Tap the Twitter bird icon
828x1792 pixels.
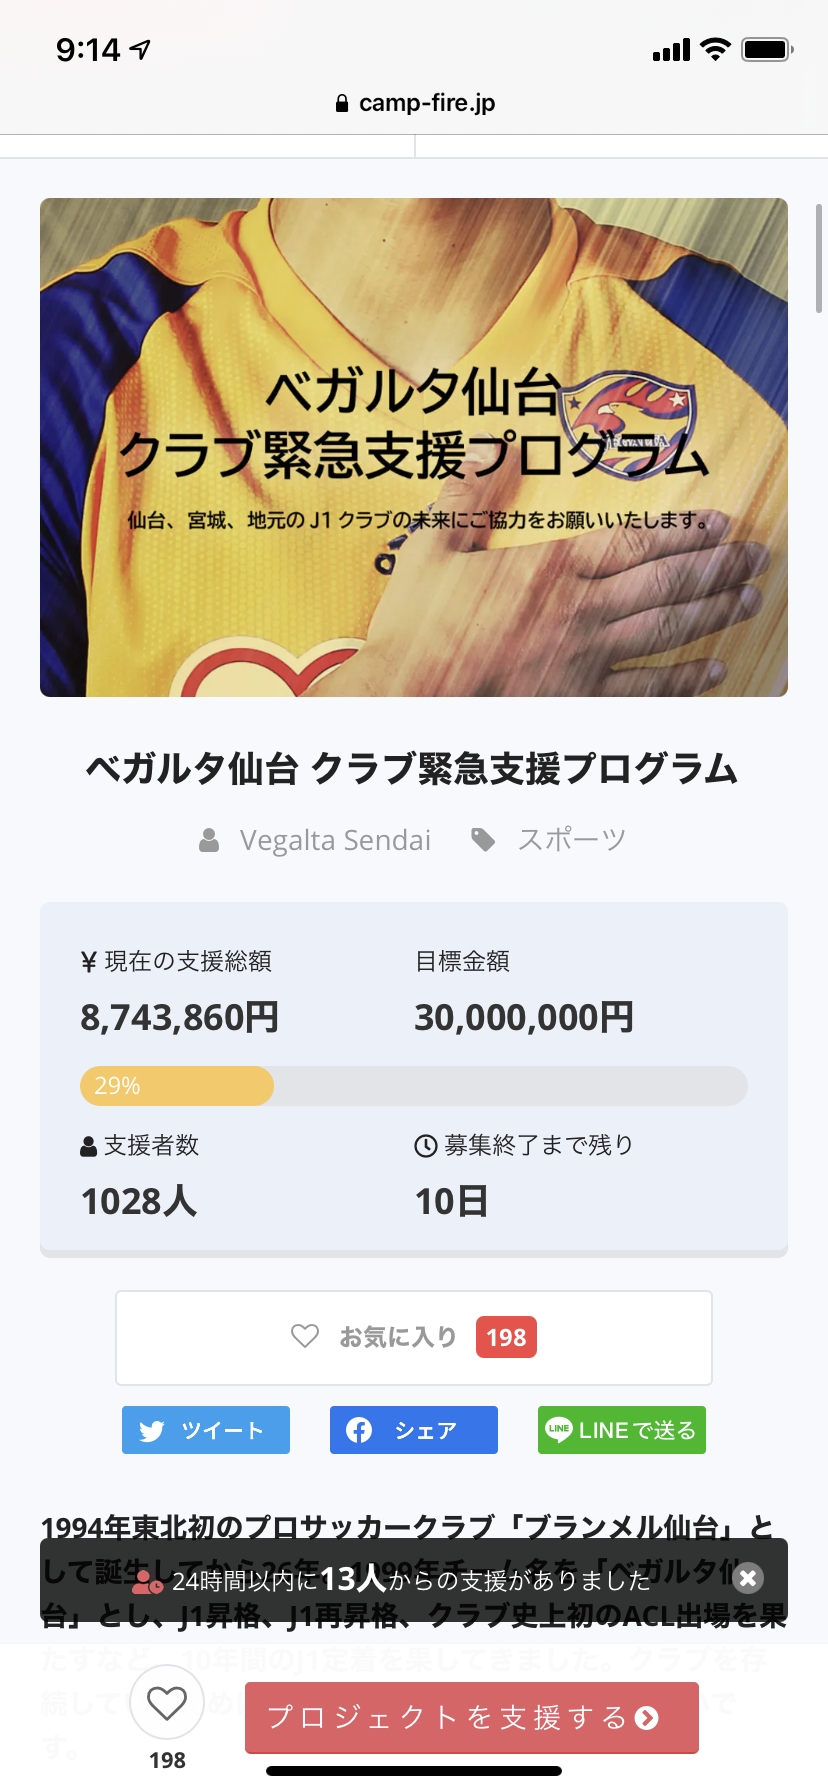[x=152, y=1431]
